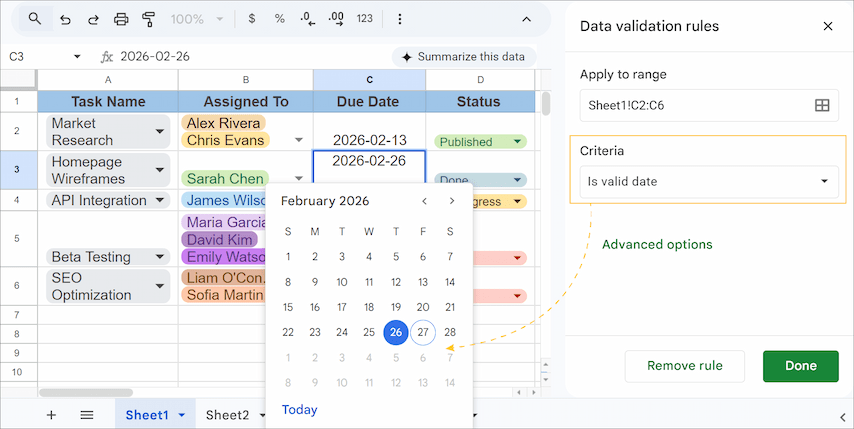
Task: Open the all sheets list icon
Action: coord(87,415)
